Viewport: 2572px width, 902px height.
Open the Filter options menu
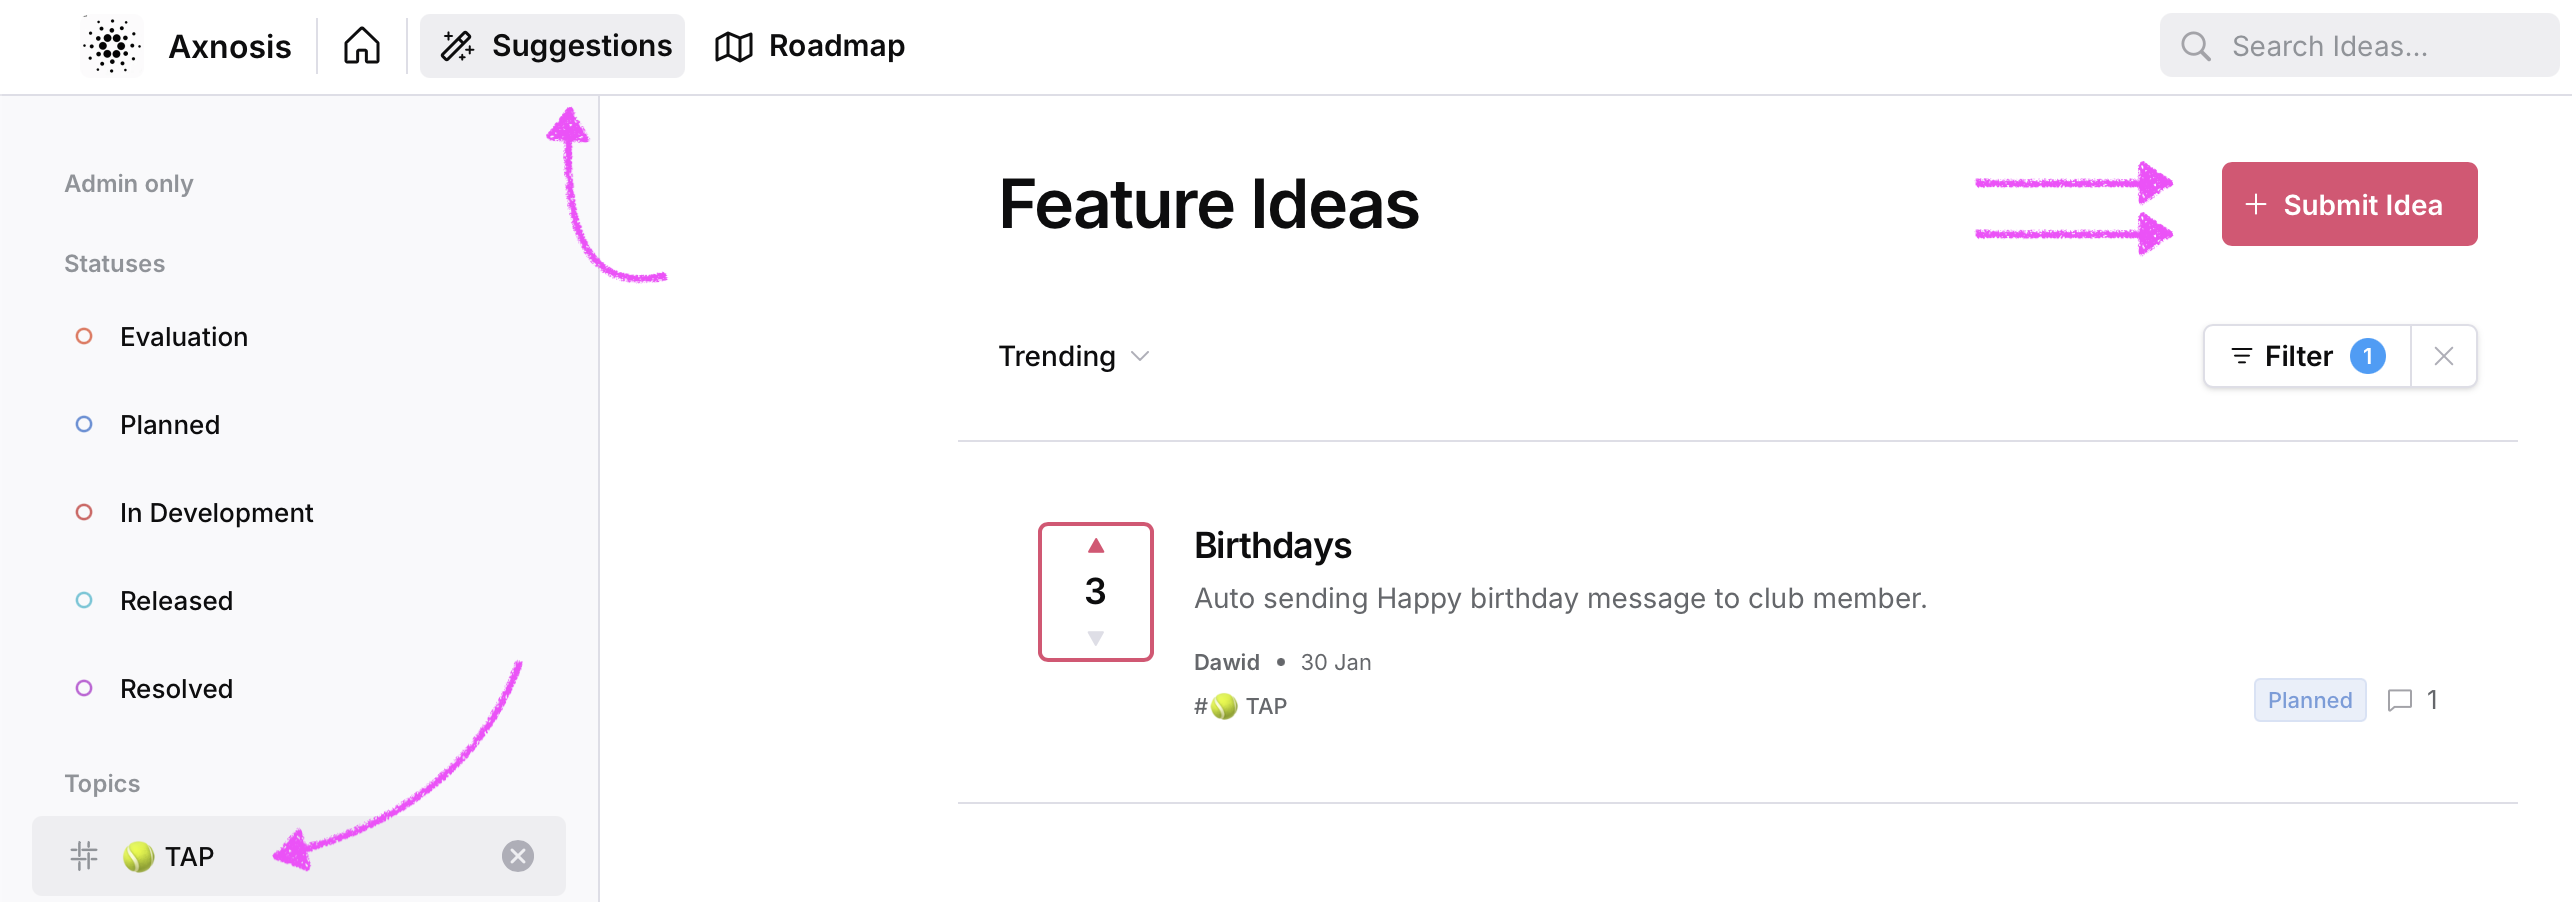2306,356
